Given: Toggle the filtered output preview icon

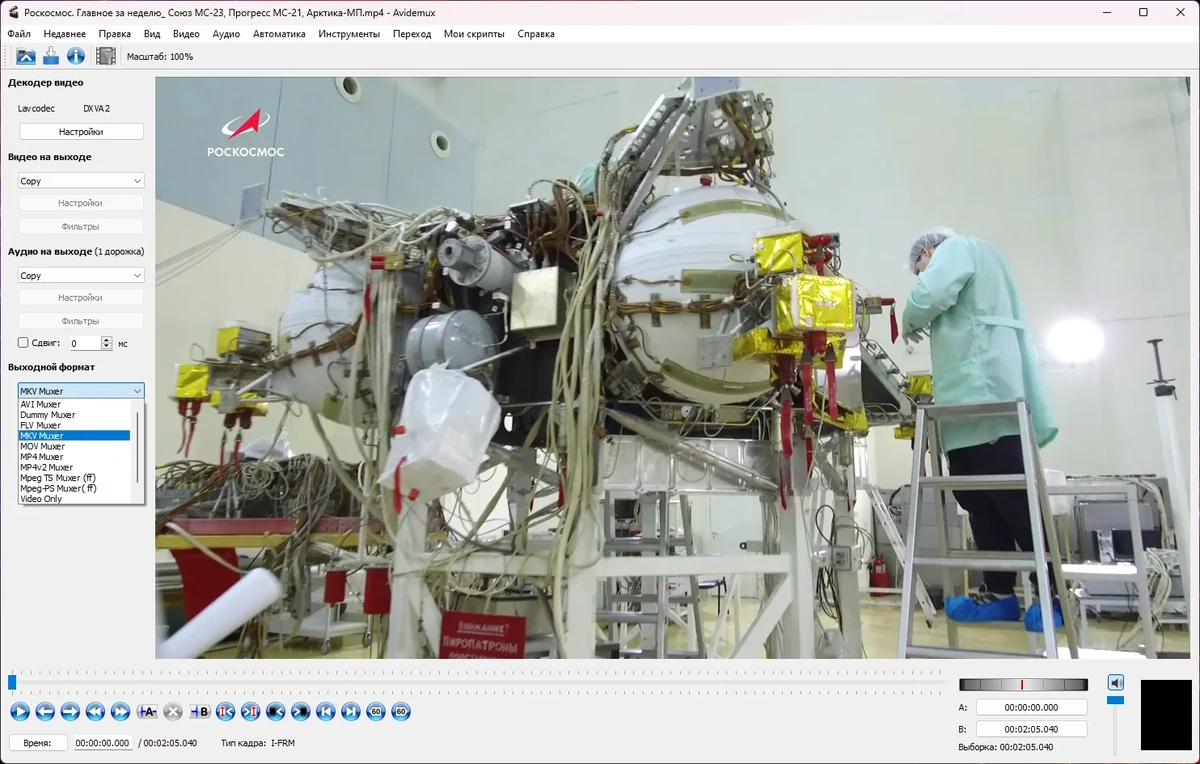Looking at the screenshot, I should 106,57.
